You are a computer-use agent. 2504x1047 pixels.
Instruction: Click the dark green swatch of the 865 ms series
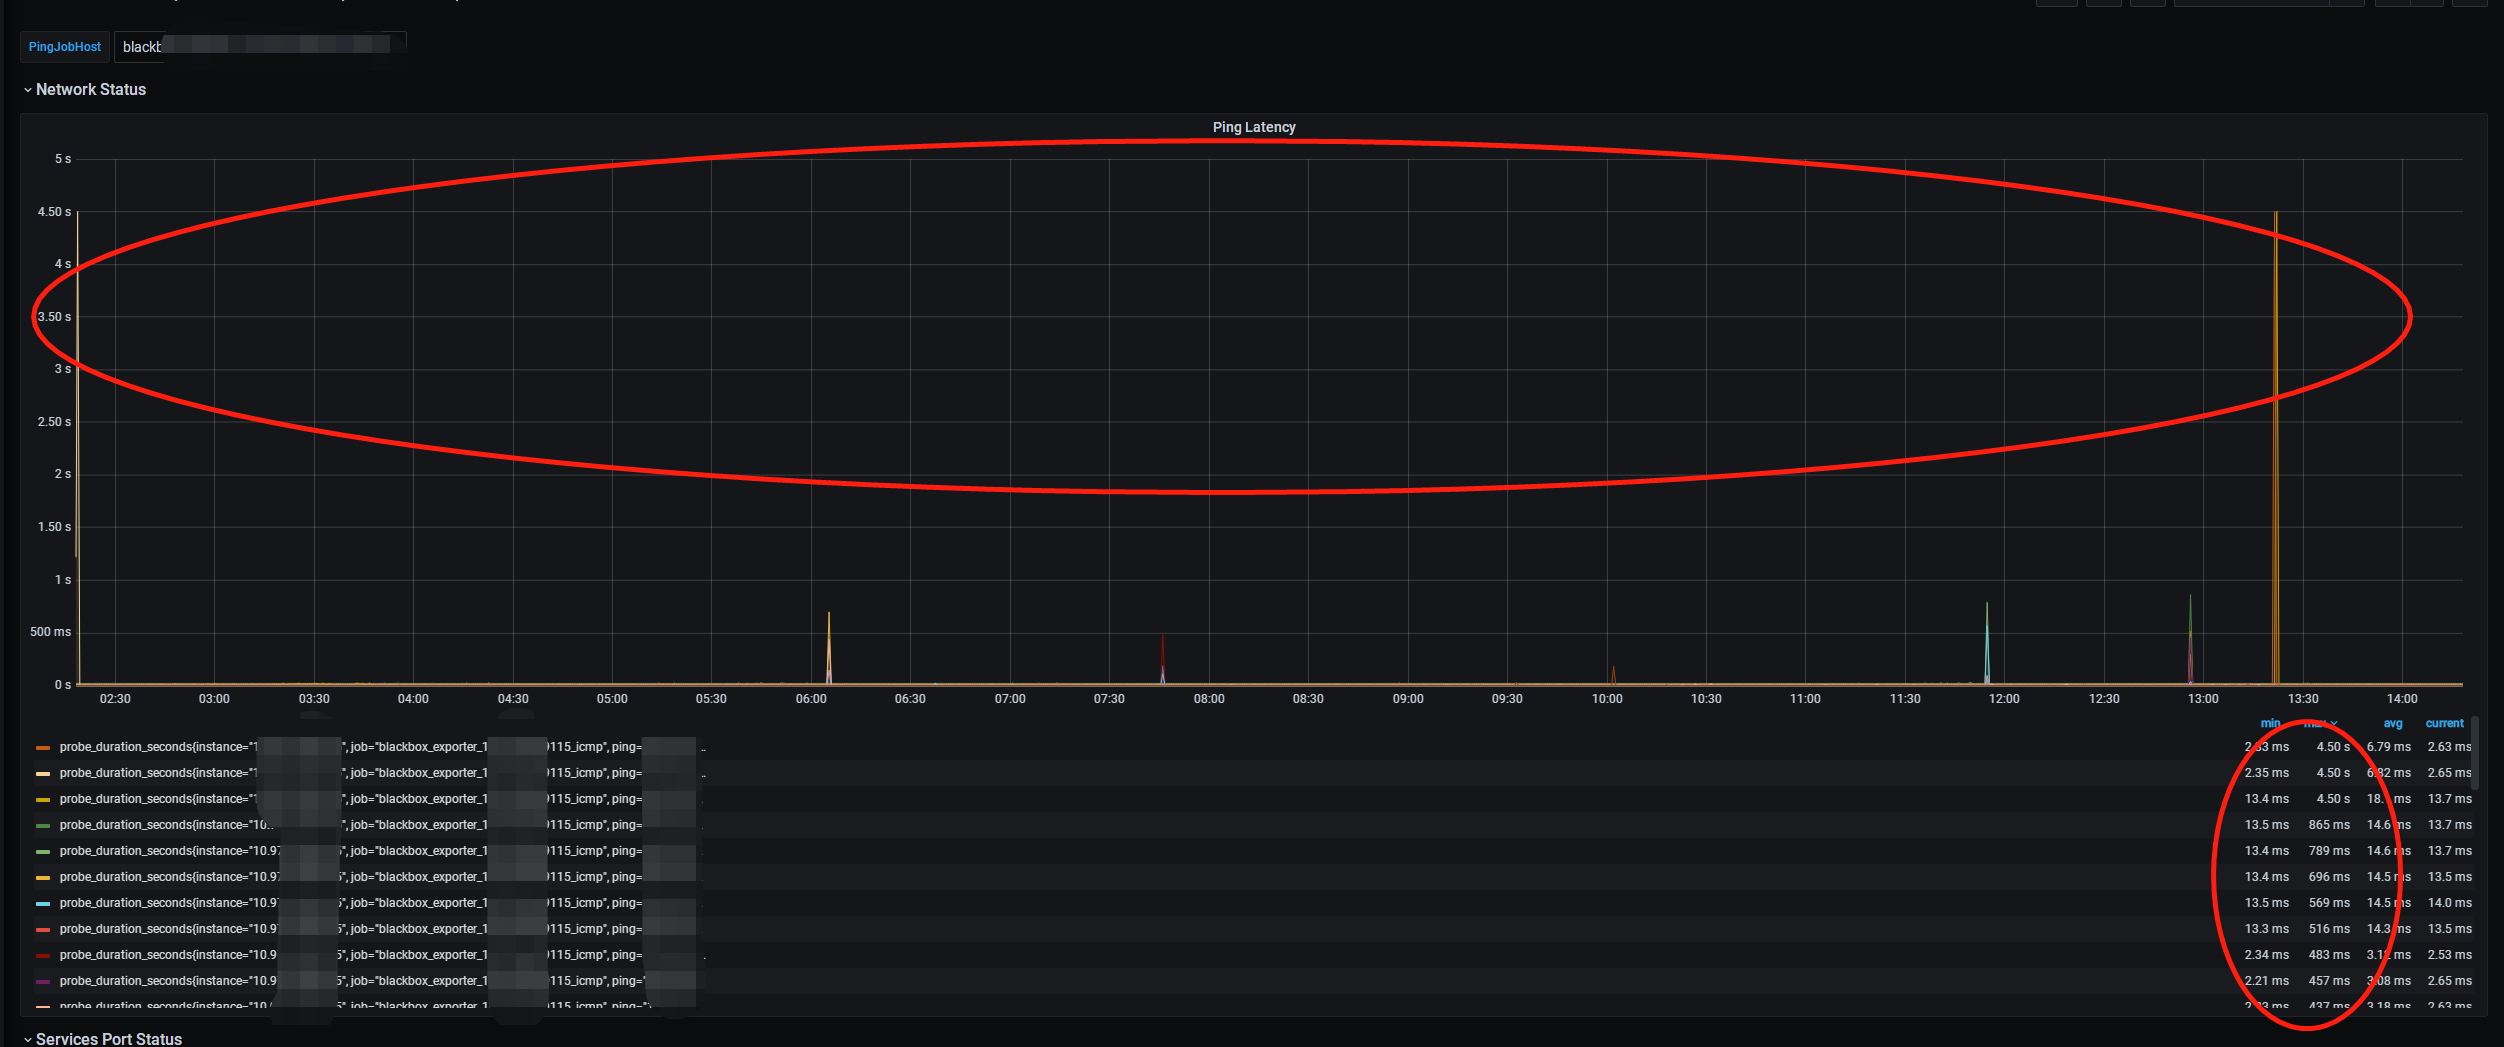43,825
